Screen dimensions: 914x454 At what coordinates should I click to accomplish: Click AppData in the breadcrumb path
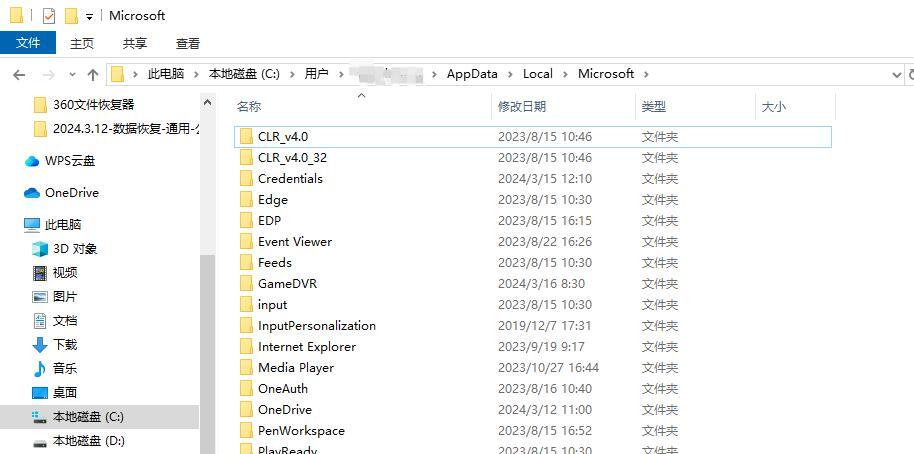click(x=472, y=74)
